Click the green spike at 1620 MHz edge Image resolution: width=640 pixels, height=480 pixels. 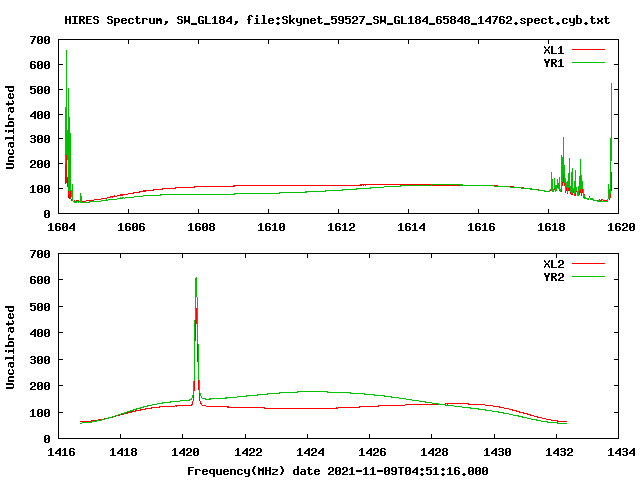(x=611, y=139)
